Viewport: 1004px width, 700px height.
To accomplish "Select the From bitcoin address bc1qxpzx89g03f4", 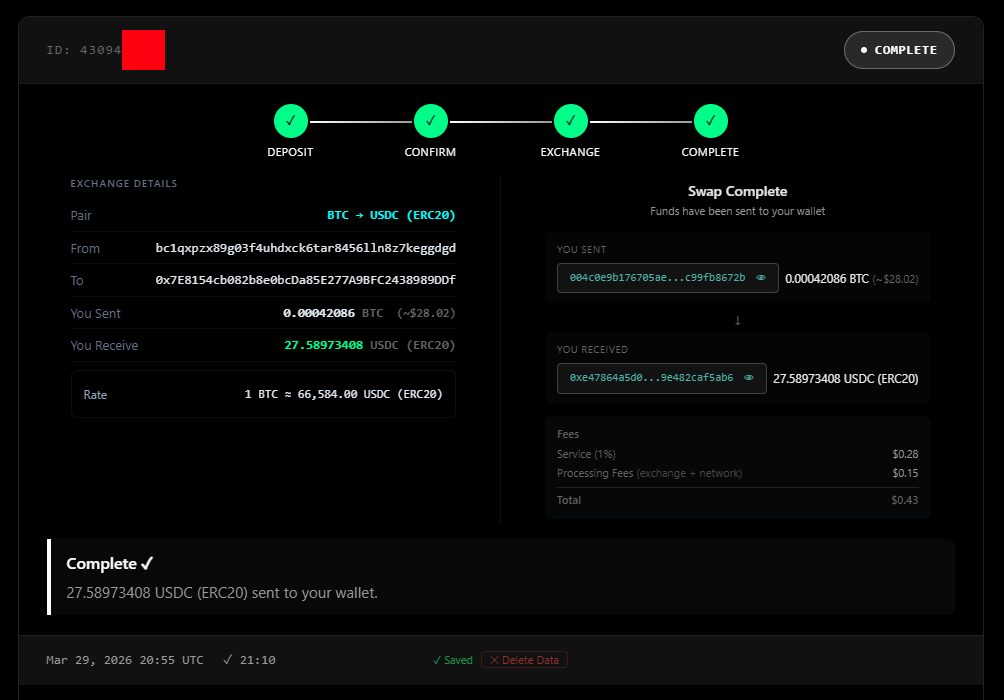I will click(x=305, y=248).
